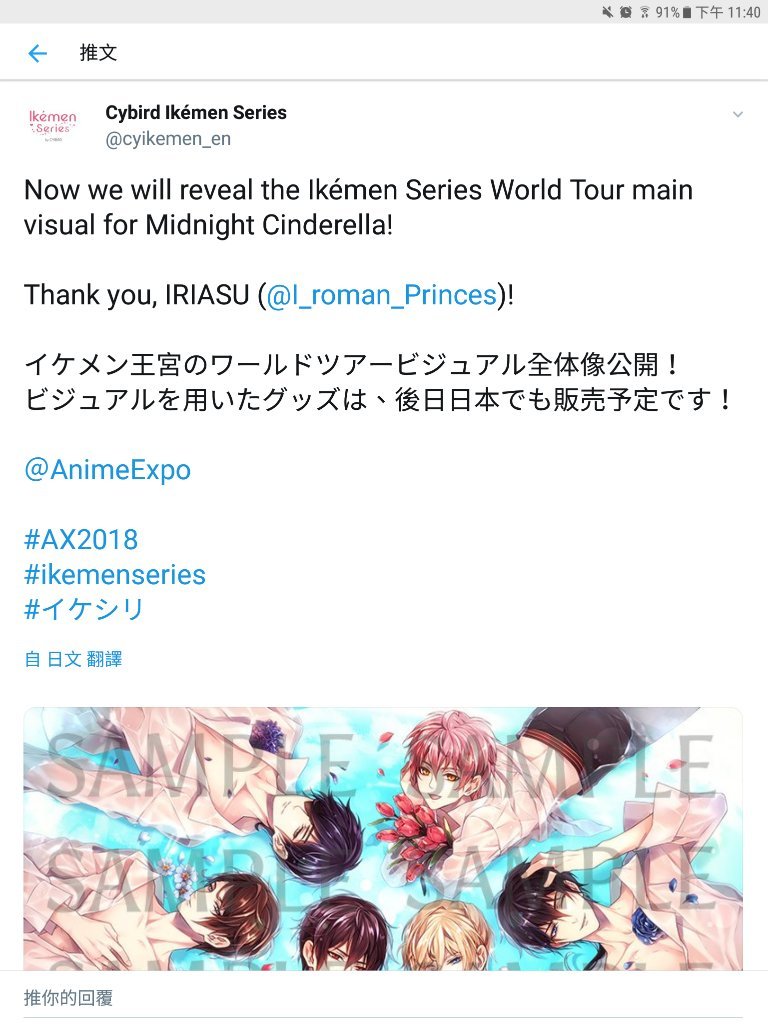
Task: Open the @I_roman_Princes mention
Action: coord(381,295)
